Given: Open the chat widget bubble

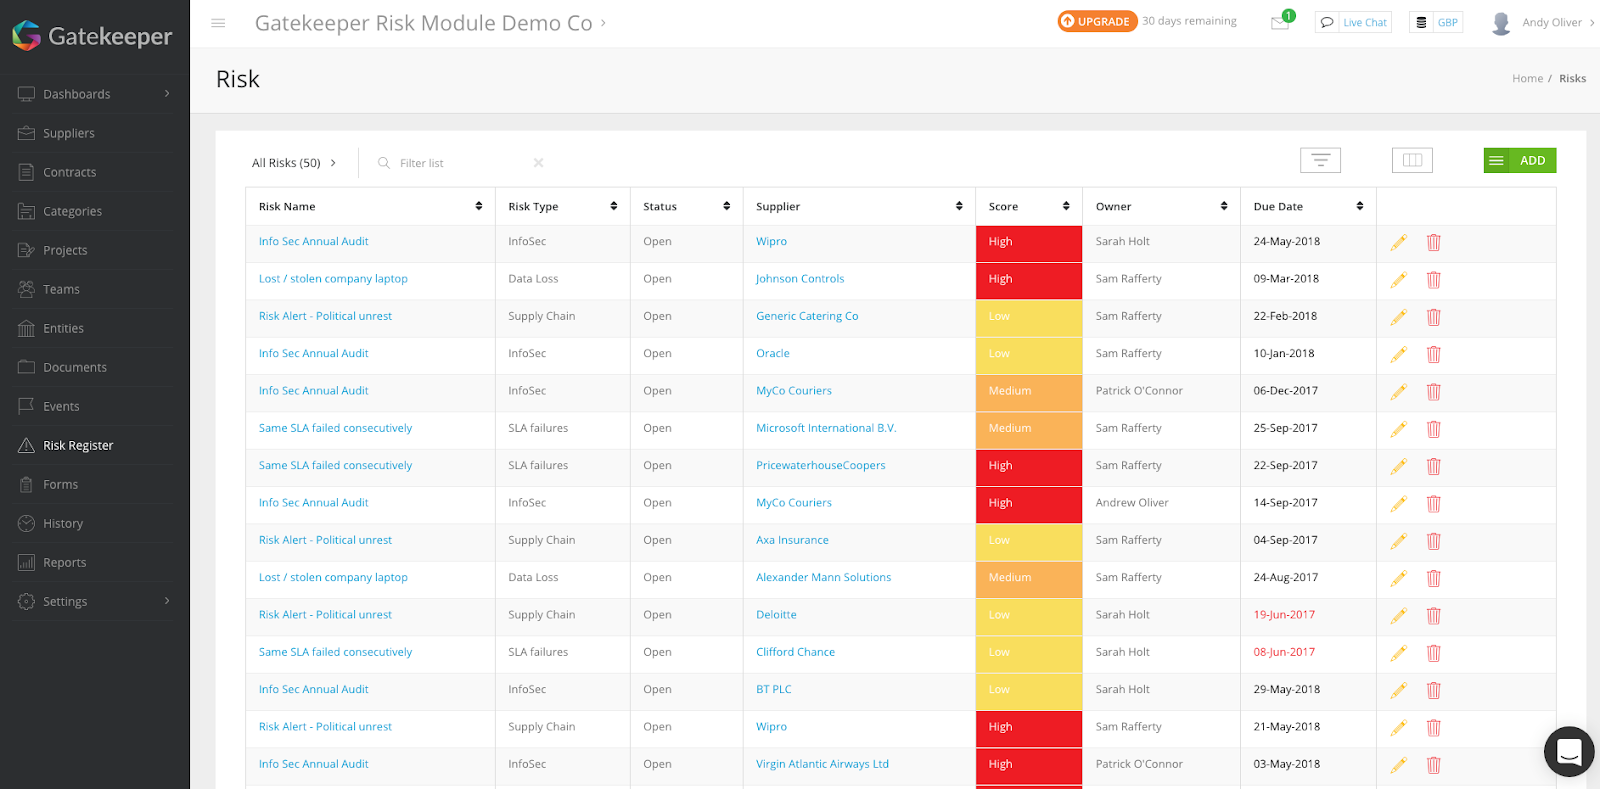Looking at the screenshot, I should [x=1569, y=751].
